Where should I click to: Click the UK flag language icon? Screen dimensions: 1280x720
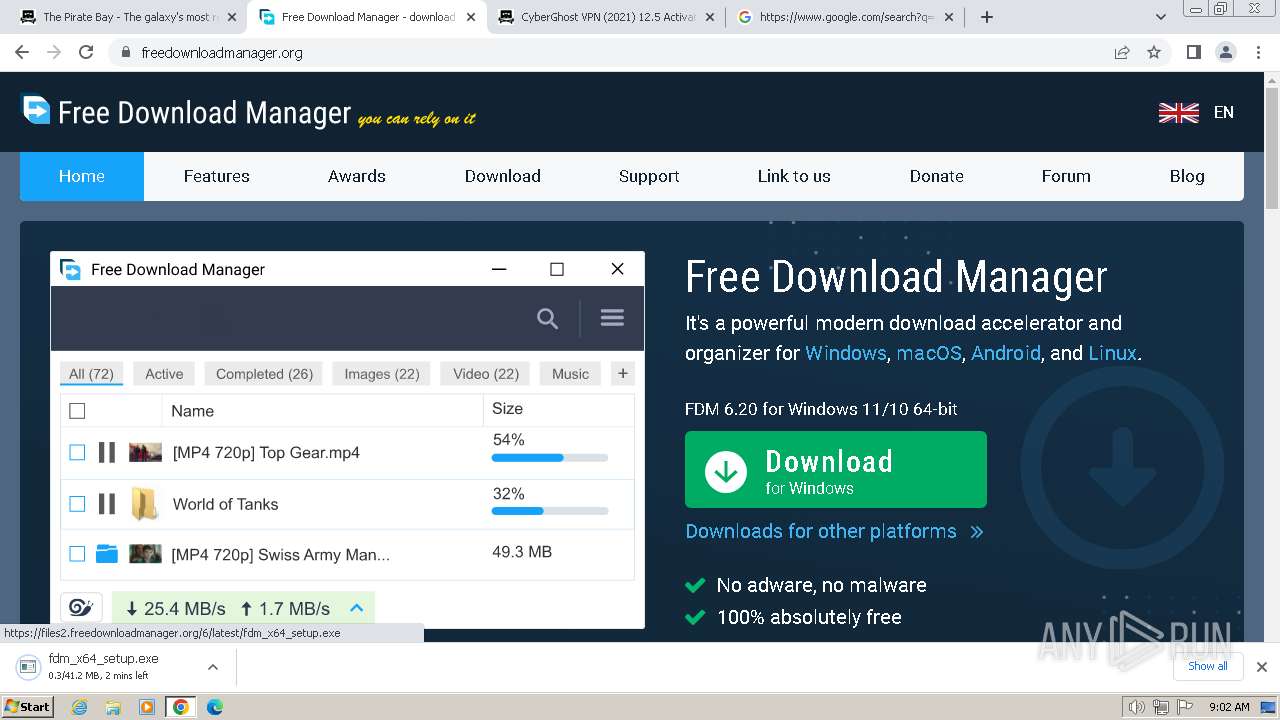tap(1178, 113)
